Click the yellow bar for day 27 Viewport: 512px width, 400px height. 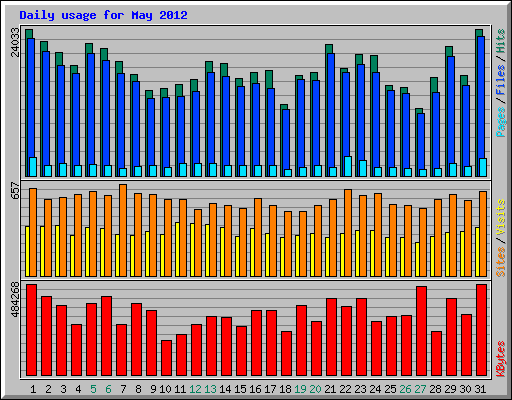417,259
